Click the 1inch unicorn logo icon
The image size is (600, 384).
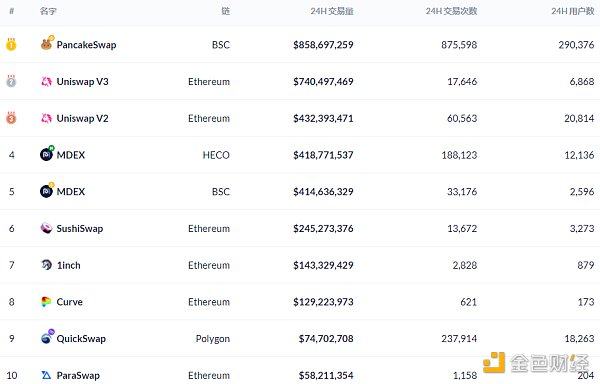click(x=46, y=265)
